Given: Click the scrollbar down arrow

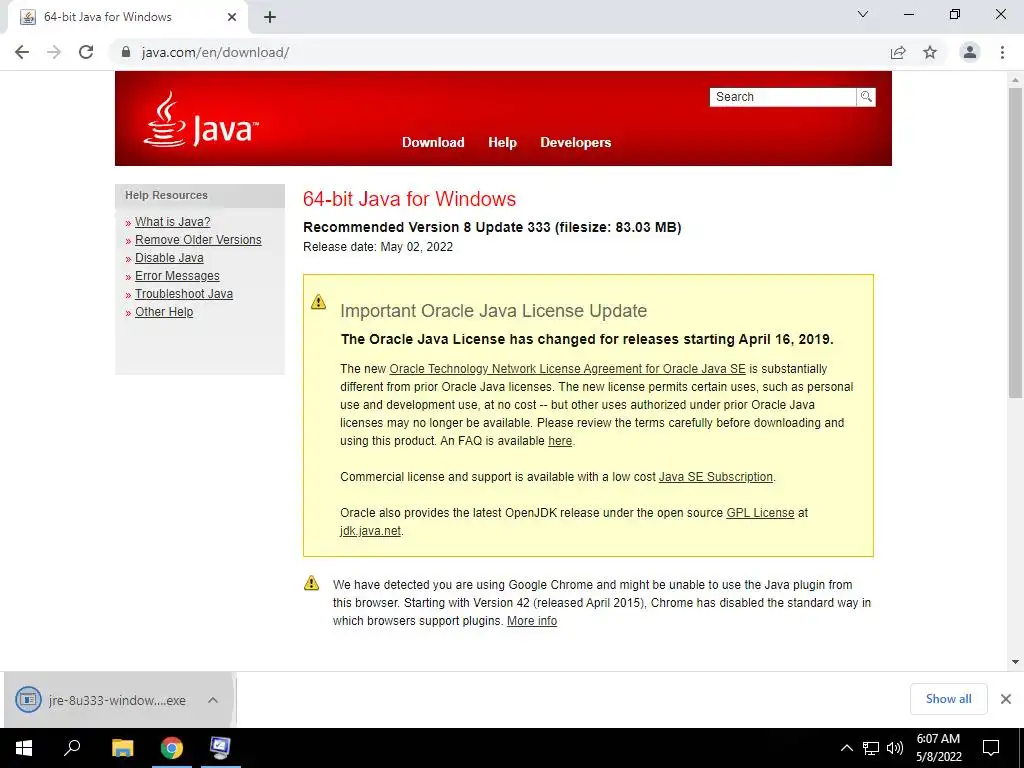Looking at the screenshot, I should coord(1015,662).
